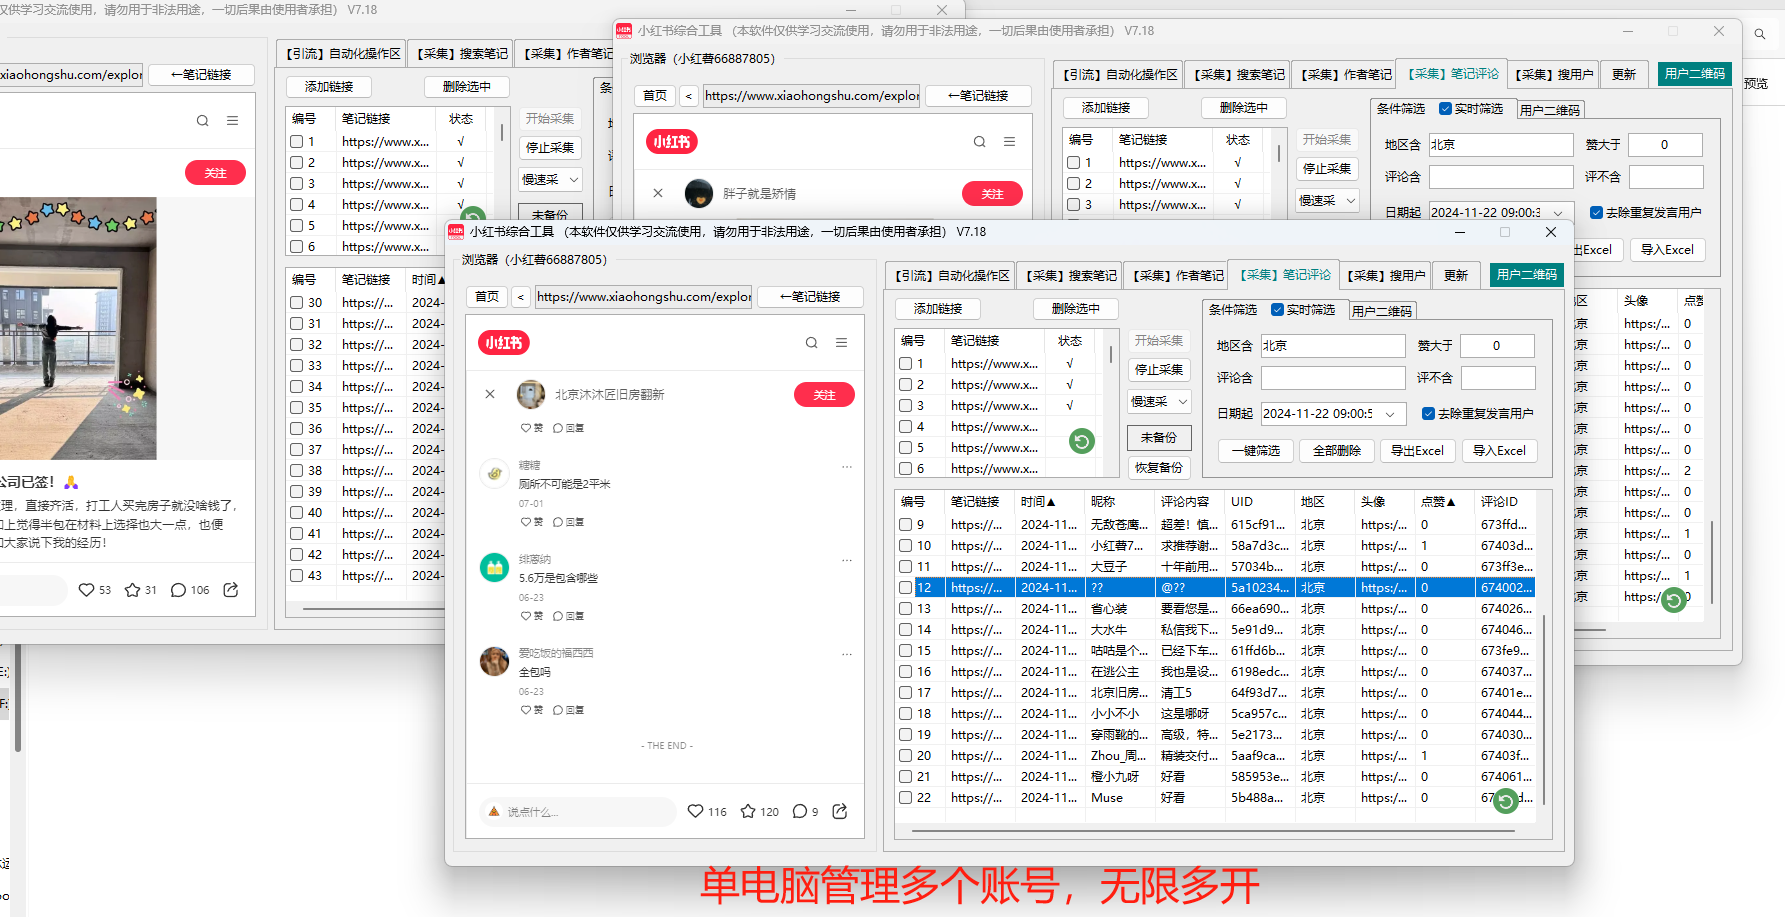Open the speed dropdown in the rear tool window
The height and width of the screenshot is (917, 1785).
click(x=1326, y=200)
